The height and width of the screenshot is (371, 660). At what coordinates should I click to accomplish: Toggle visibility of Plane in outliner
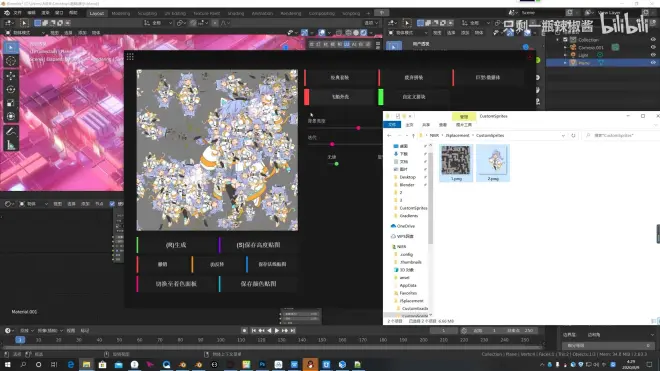653,62
